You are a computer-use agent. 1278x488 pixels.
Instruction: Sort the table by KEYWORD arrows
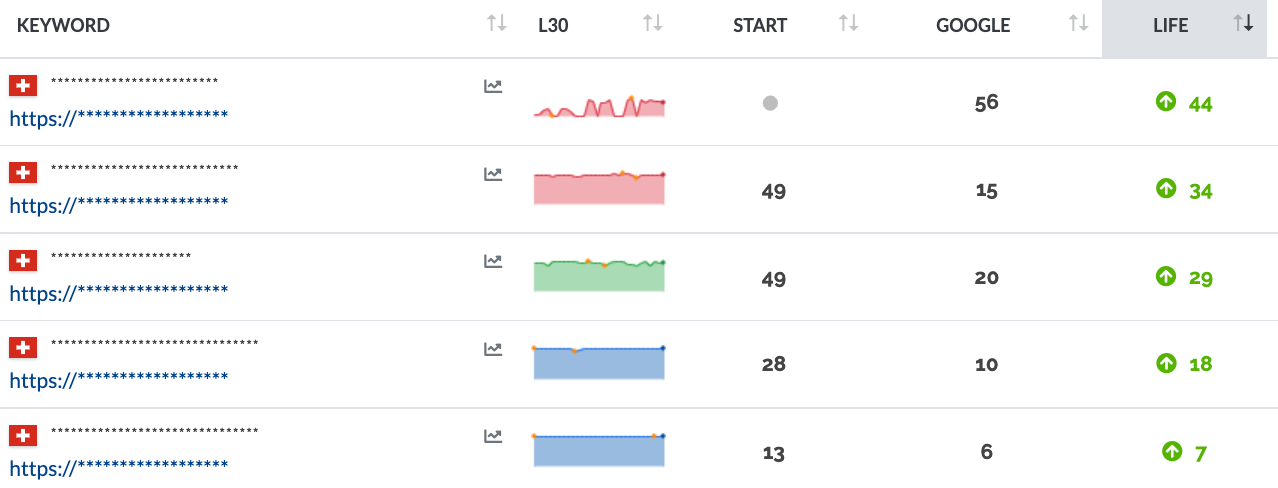click(x=497, y=24)
